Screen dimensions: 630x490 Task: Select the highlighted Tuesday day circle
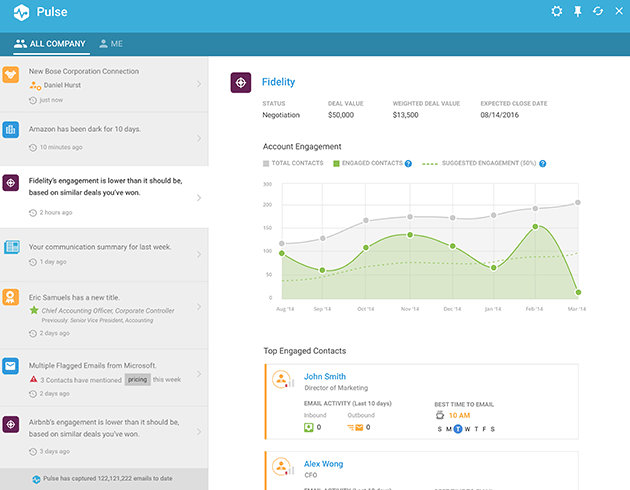pyautogui.click(x=458, y=428)
